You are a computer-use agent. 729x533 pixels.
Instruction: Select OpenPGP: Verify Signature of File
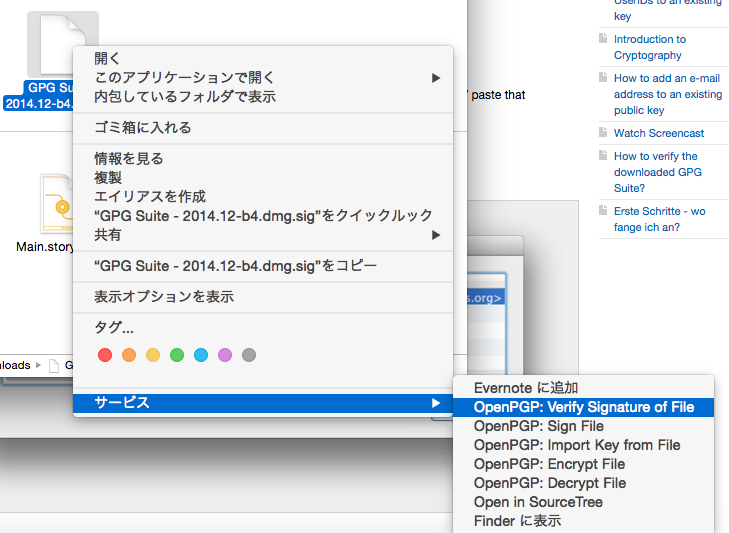pos(583,407)
